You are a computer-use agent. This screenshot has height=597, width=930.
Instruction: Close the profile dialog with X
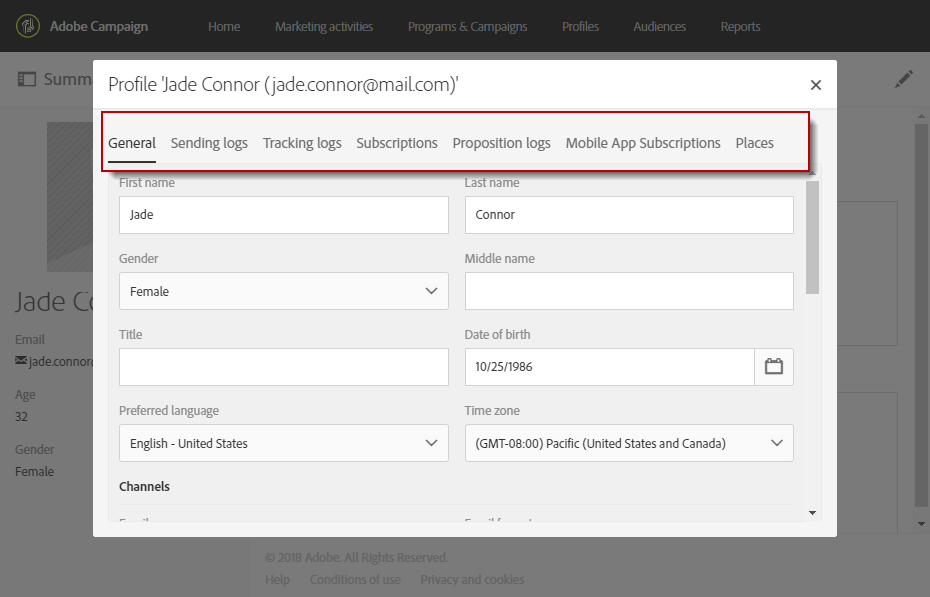(x=816, y=85)
